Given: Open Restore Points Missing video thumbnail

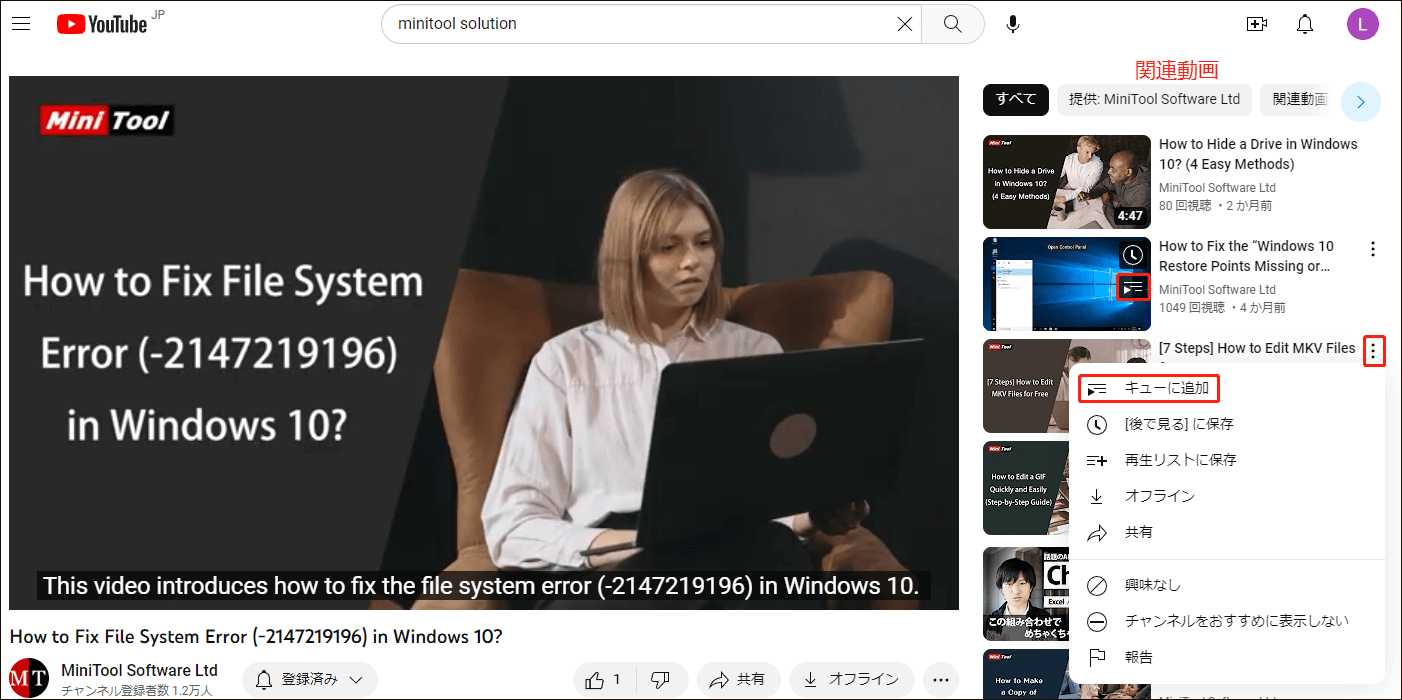Looking at the screenshot, I should pyautogui.click(x=1067, y=284).
